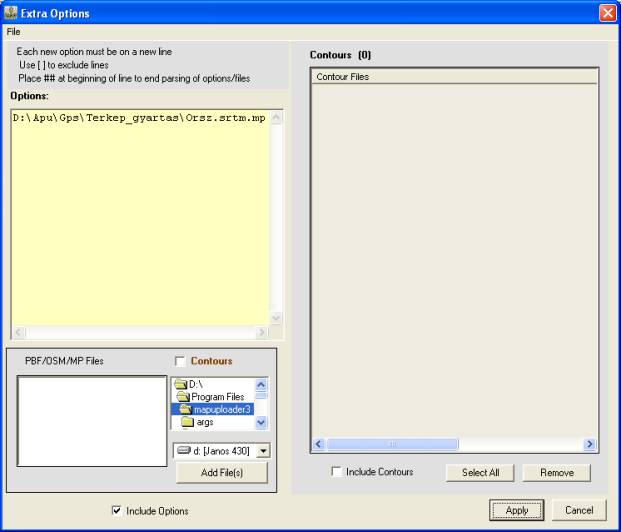Check the Include Contours box
Image resolution: width=621 pixels, height=532 pixels.
tap(337, 472)
